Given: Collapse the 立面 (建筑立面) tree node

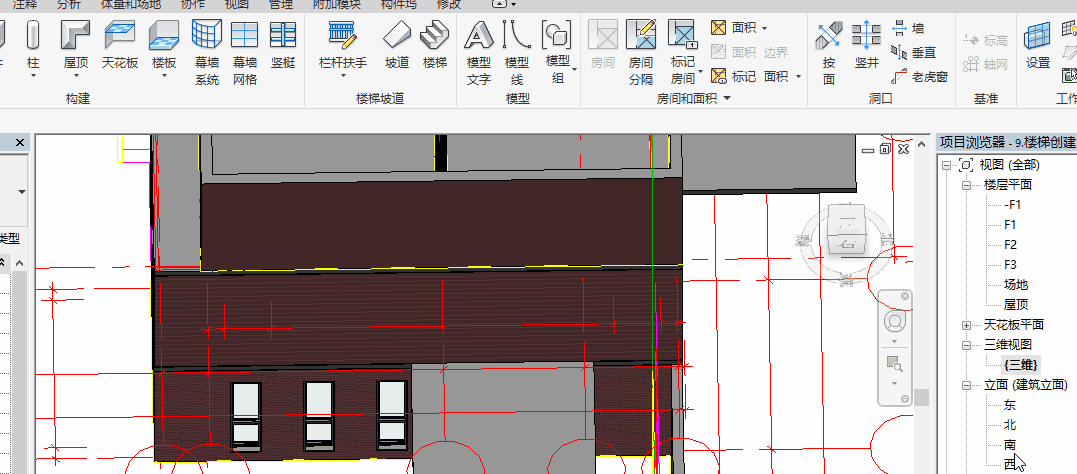Looking at the screenshot, I should pyautogui.click(x=966, y=385).
